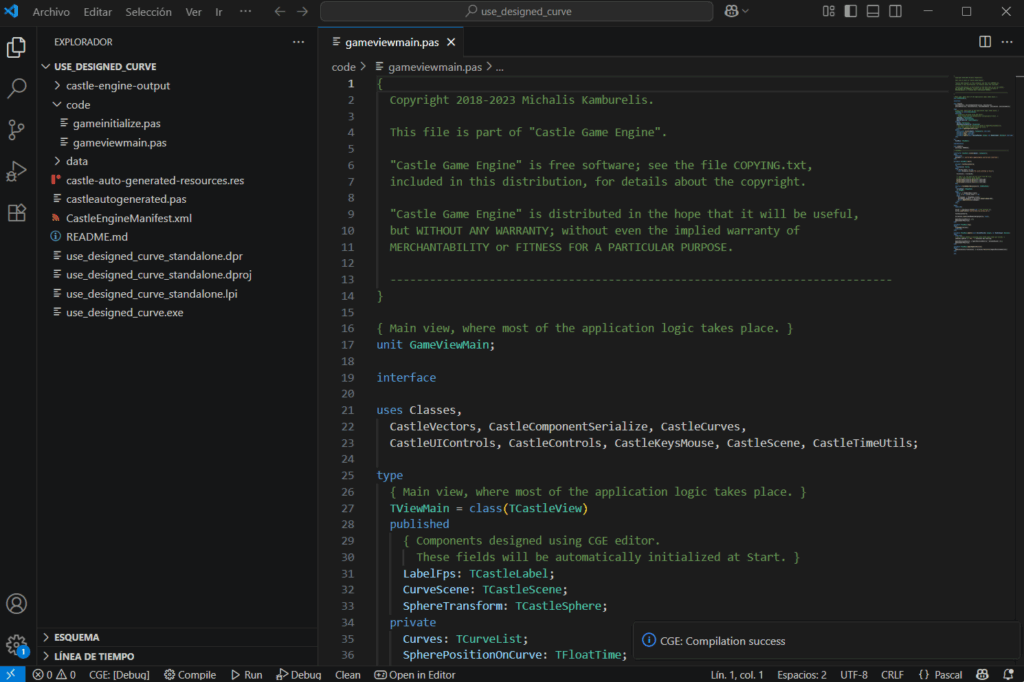
Task: Change encoding via UTF-8 status item
Action: [x=854, y=675]
